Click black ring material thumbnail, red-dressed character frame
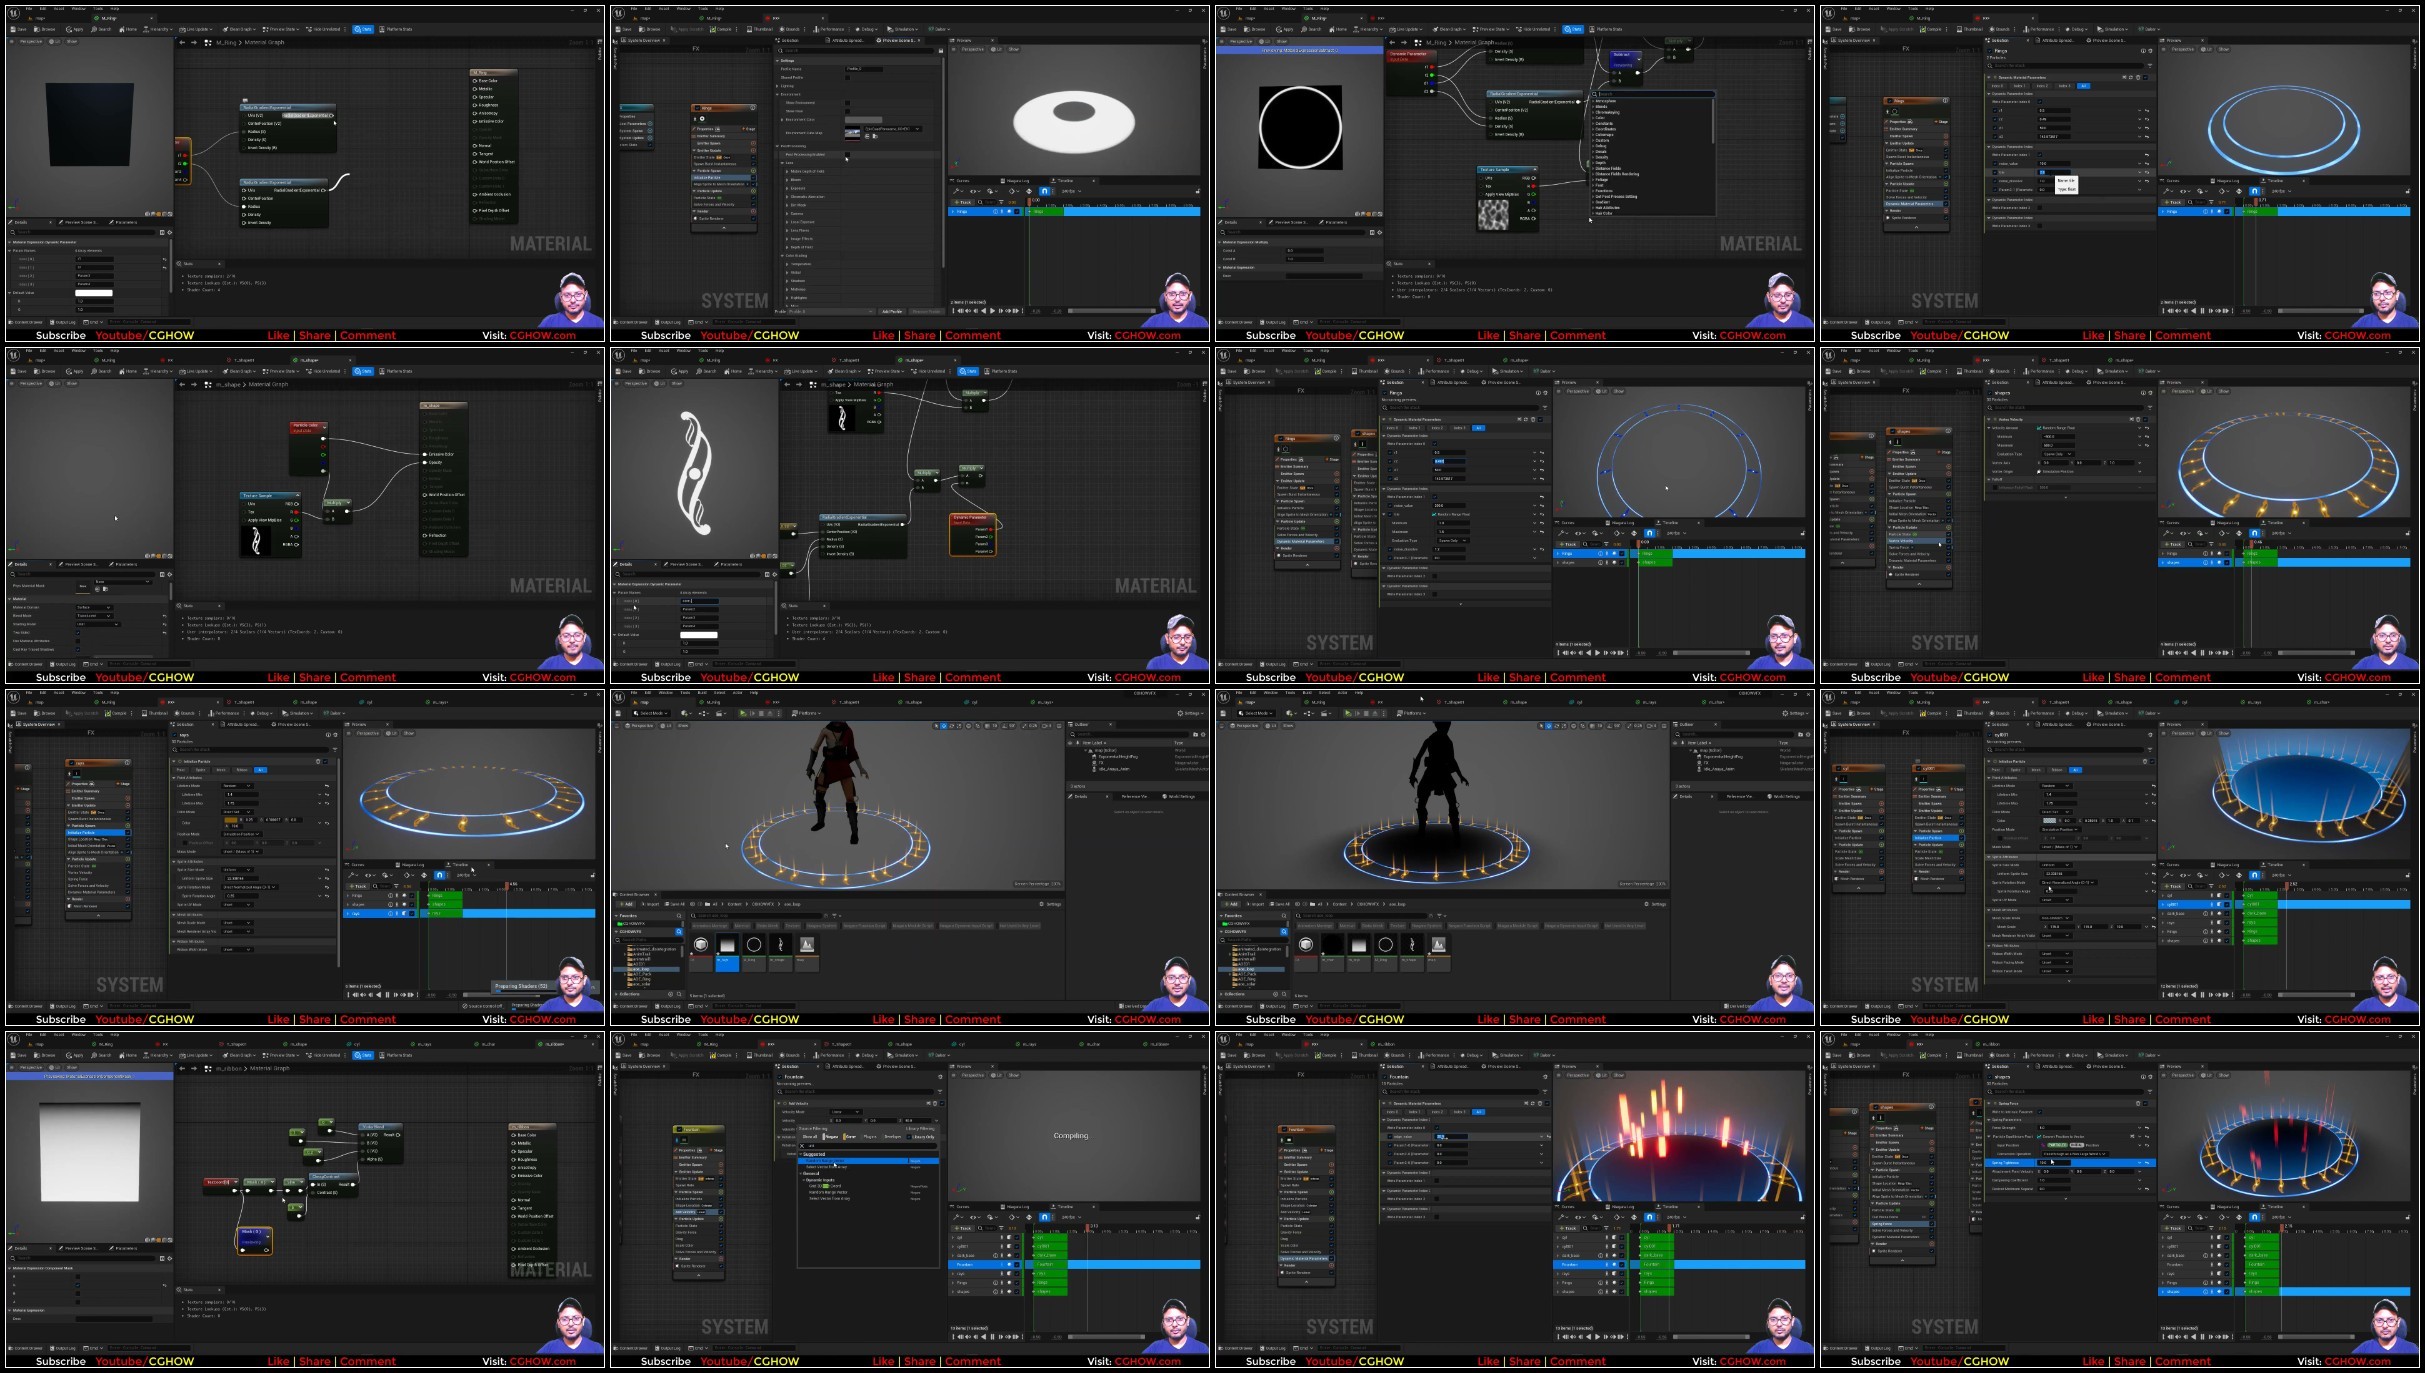This screenshot has width=2425, height=1373. [754, 944]
